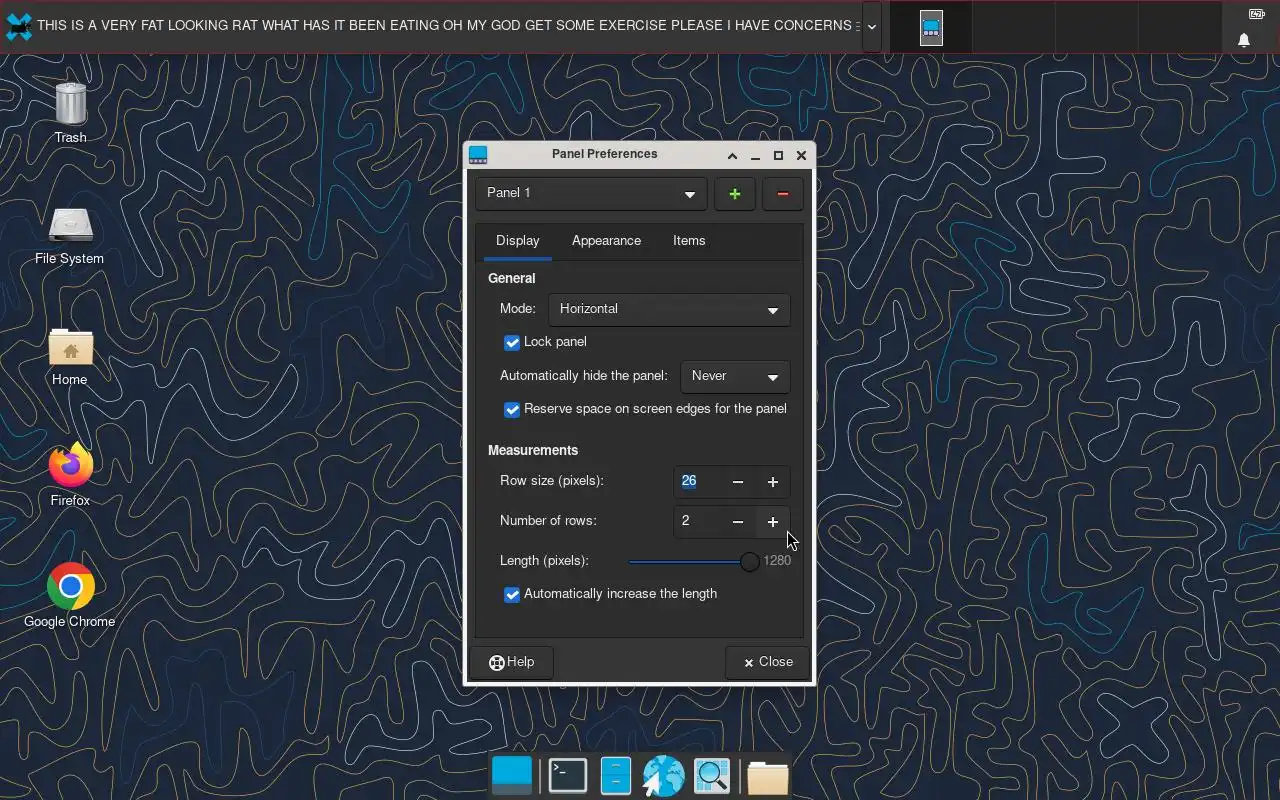Switch to the Appearance tab
1280x800 pixels.
(x=606, y=241)
